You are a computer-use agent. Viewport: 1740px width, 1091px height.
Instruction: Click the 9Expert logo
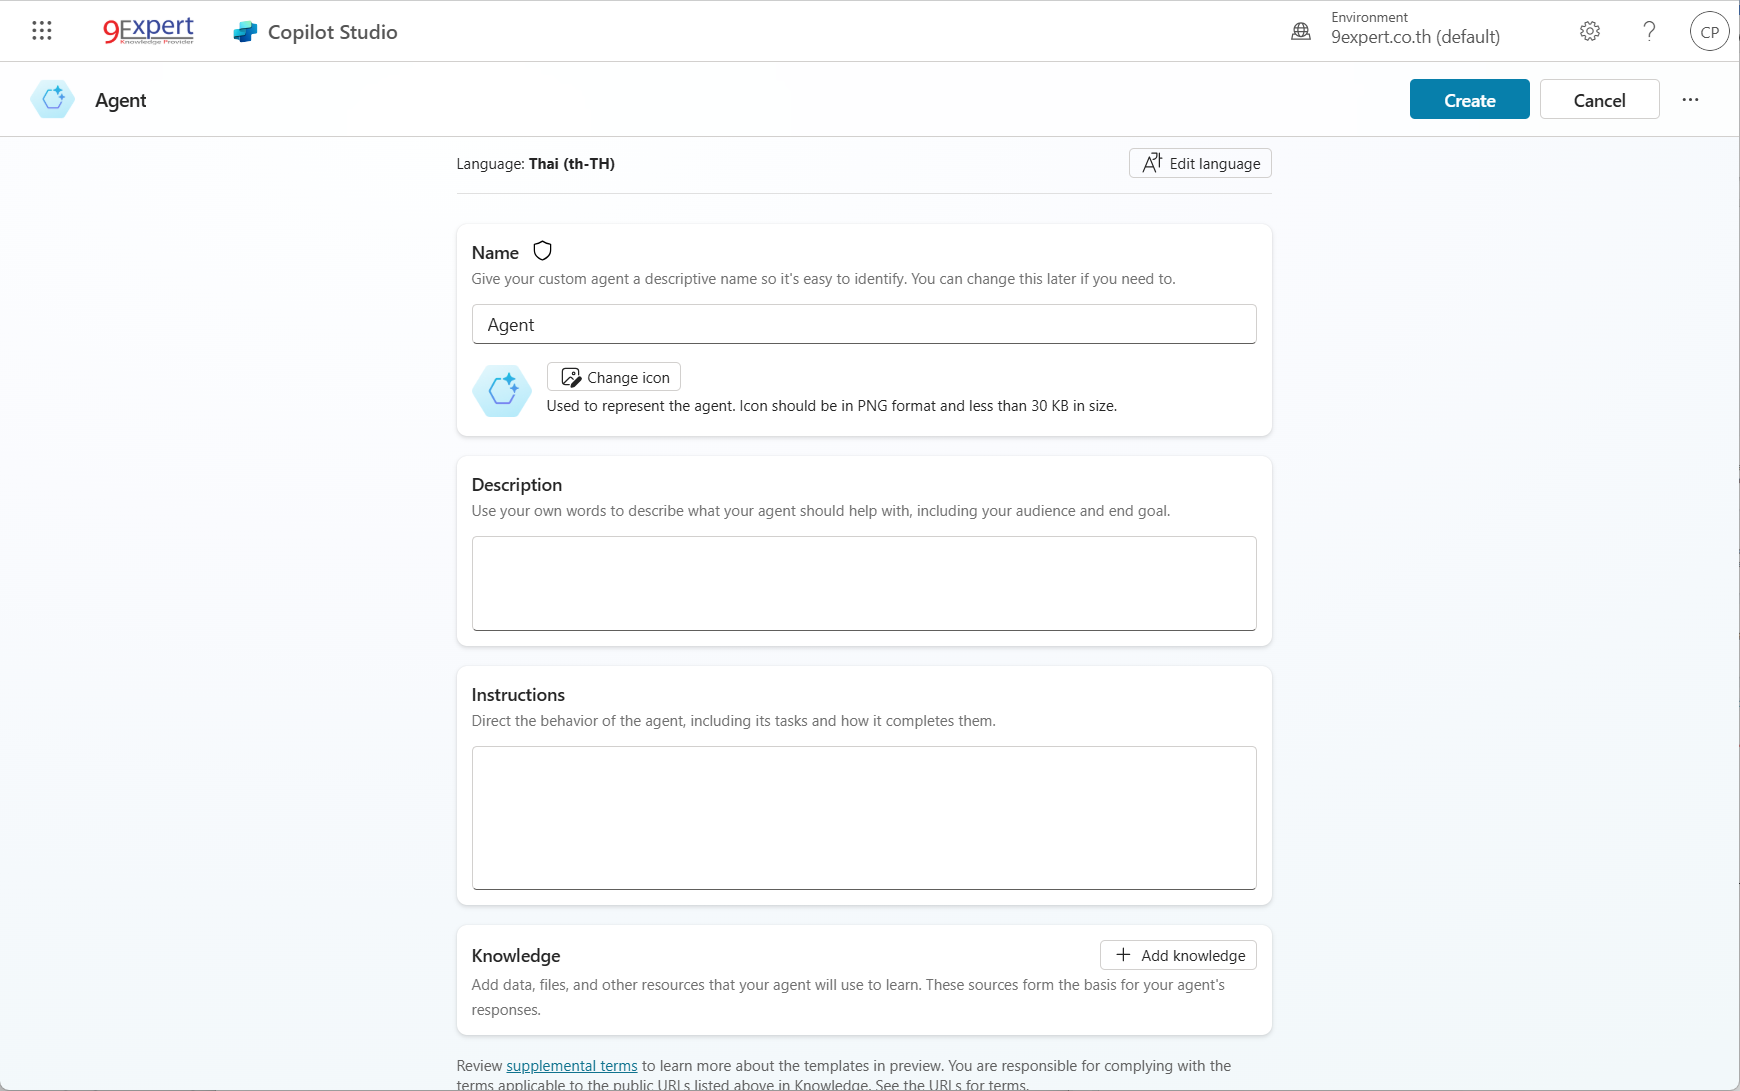pyautogui.click(x=146, y=29)
